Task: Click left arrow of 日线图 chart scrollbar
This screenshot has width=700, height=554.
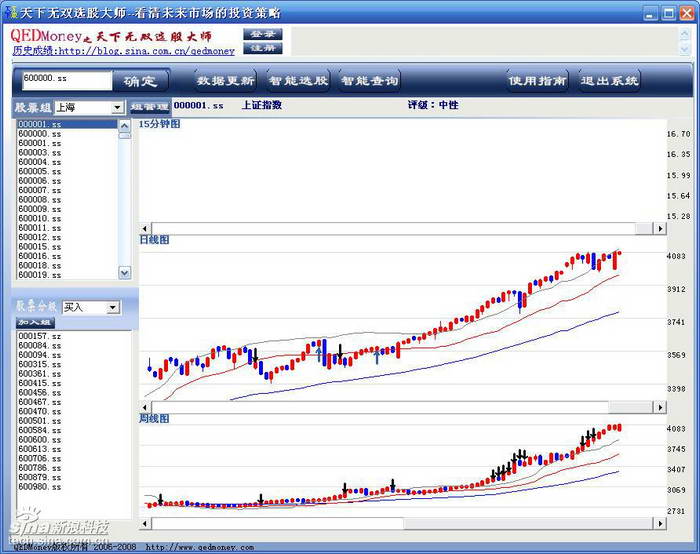Action: click(x=145, y=407)
